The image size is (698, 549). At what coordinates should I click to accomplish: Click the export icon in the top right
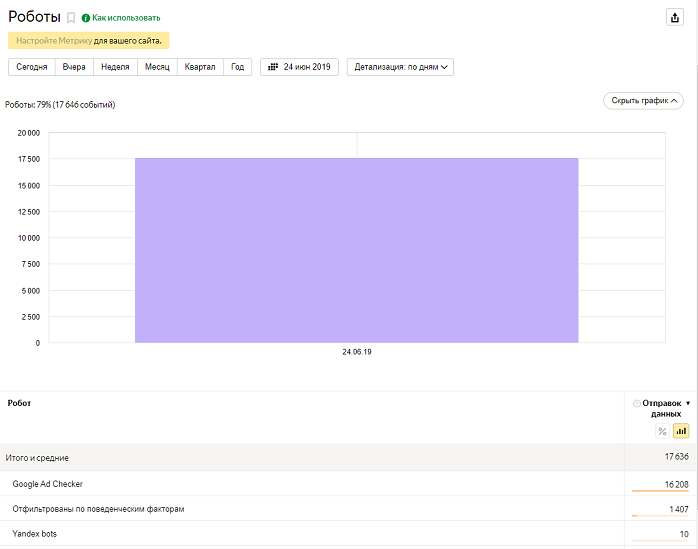point(675,17)
